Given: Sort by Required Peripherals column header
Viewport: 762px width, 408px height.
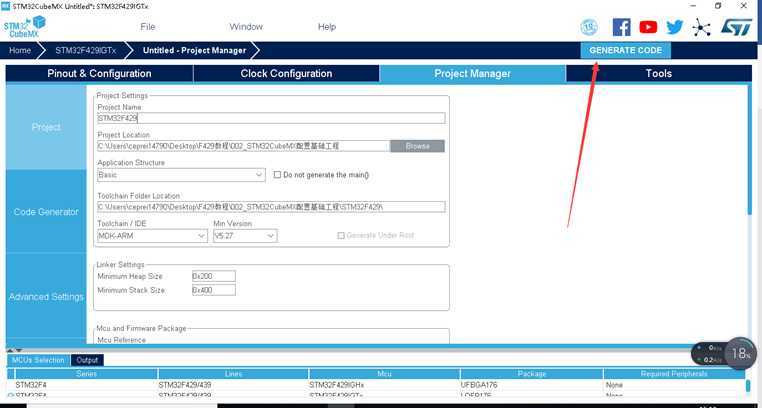Looking at the screenshot, I should [674, 374].
